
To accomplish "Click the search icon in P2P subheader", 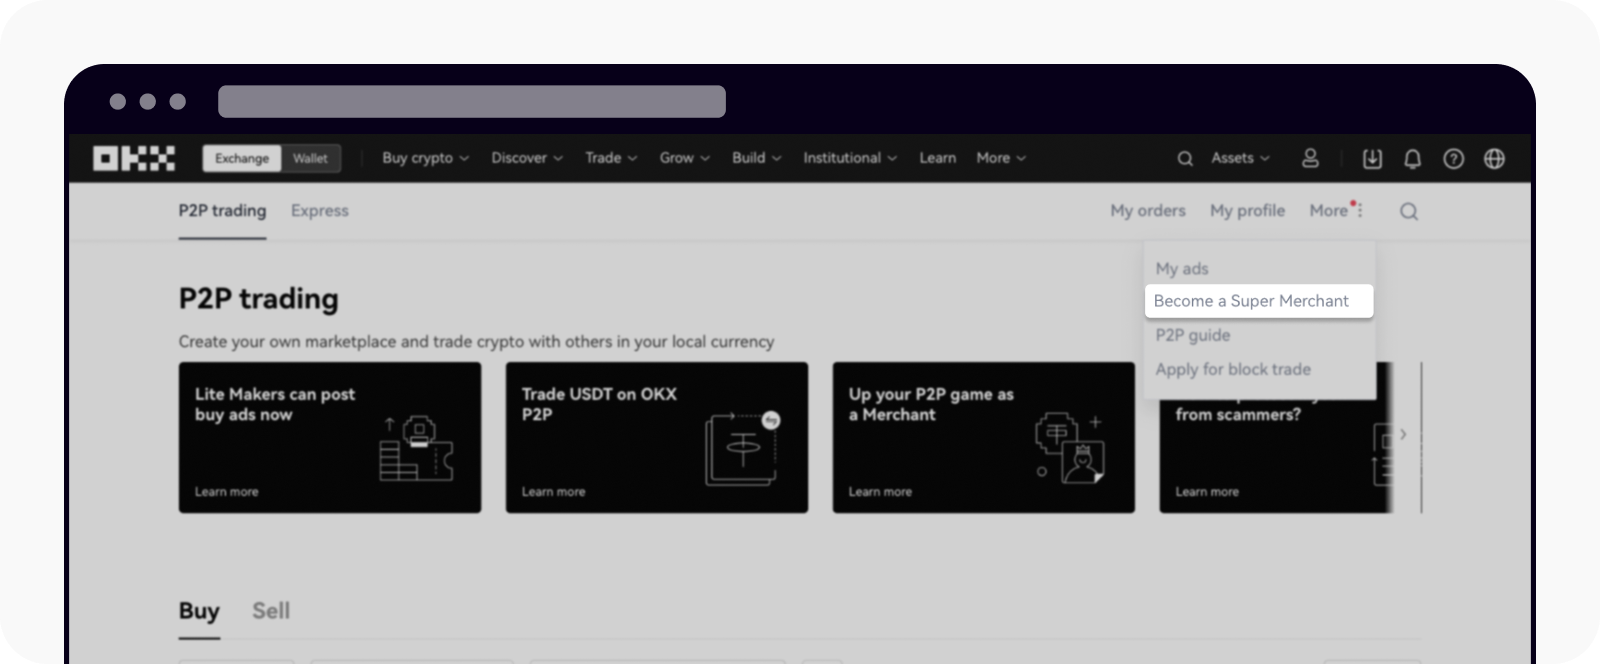I will [x=1408, y=211].
